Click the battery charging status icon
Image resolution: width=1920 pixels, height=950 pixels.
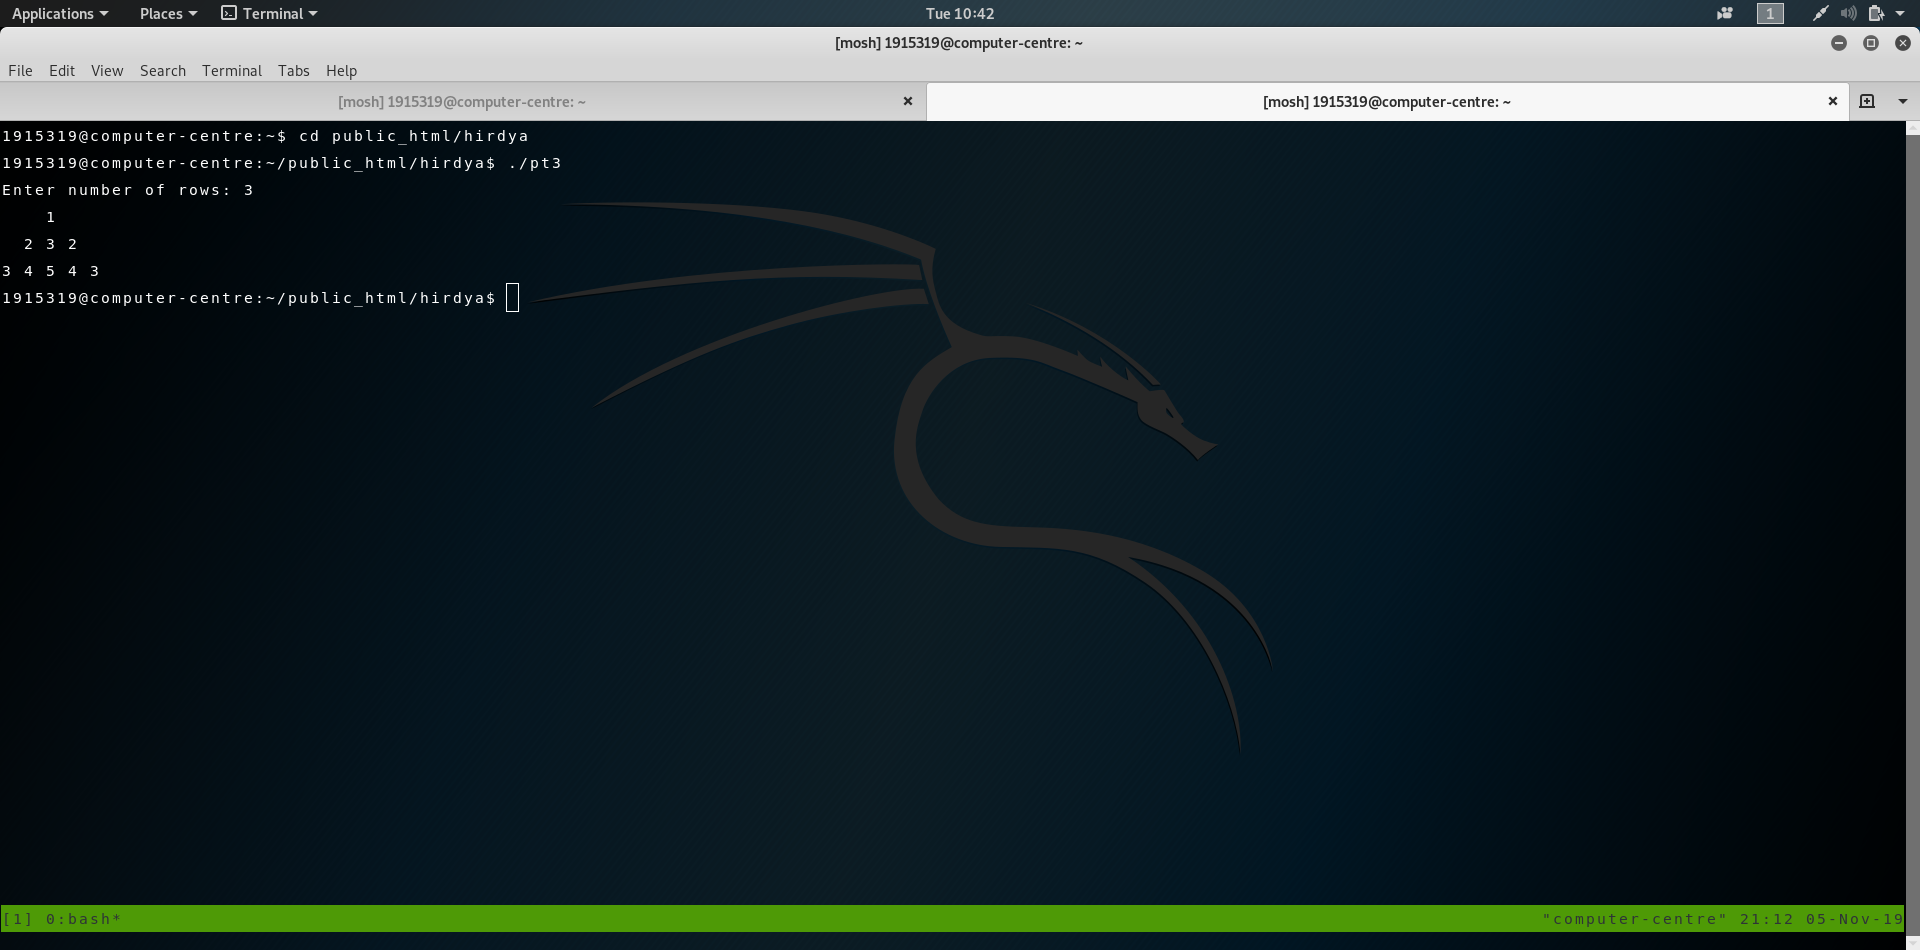(1876, 13)
